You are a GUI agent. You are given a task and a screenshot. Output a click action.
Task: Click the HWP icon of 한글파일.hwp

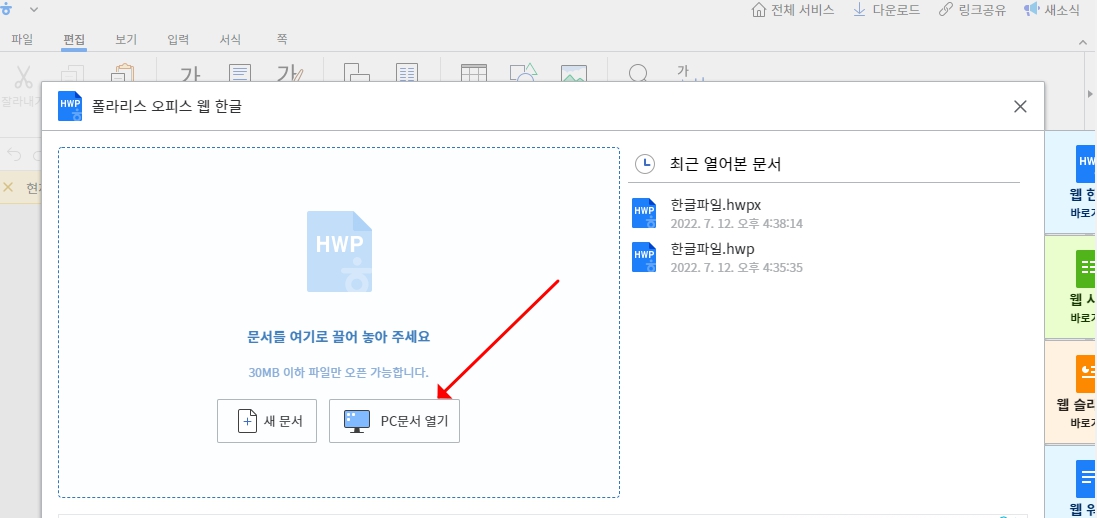[x=644, y=257]
